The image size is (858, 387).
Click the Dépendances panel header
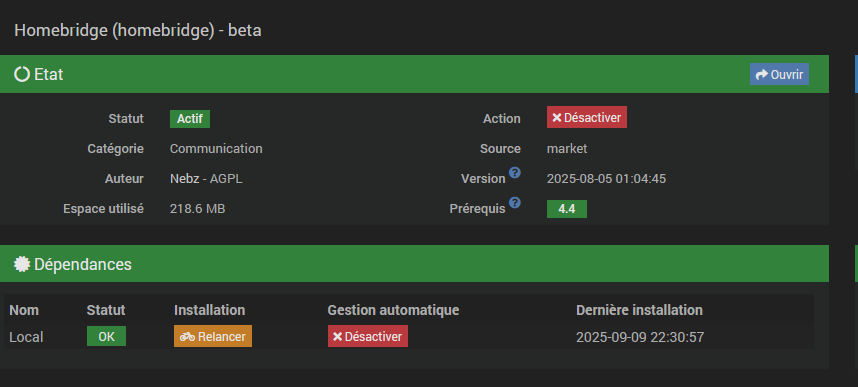414,264
